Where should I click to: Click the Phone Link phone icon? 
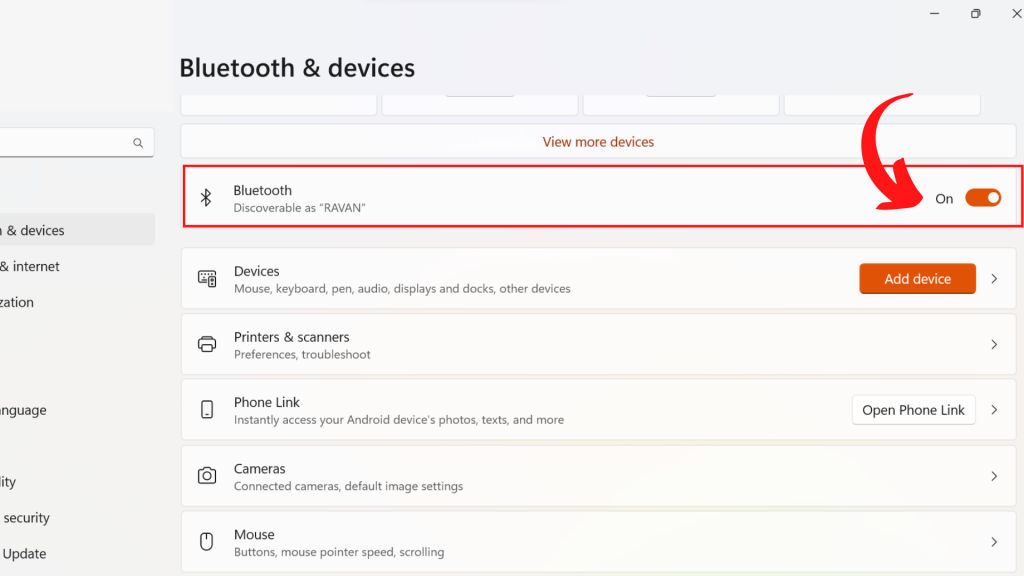[x=207, y=409]
